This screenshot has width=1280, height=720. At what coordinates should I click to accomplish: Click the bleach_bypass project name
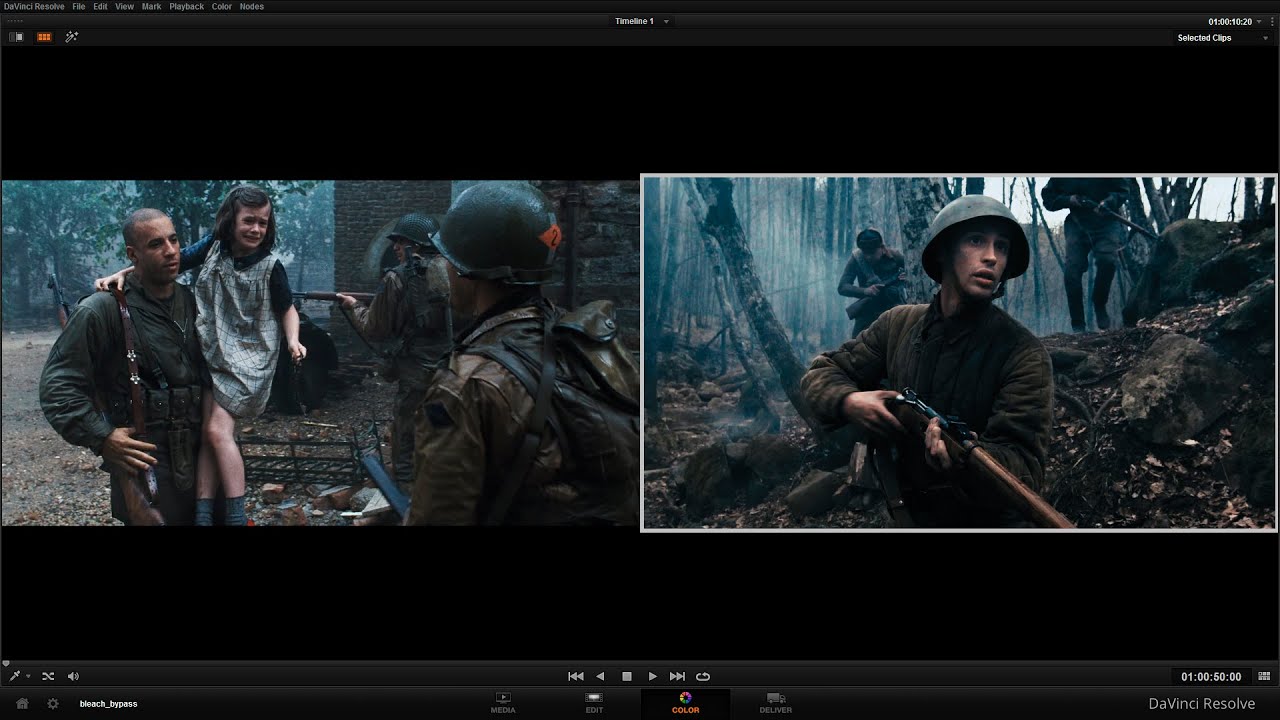pos(108,704)
